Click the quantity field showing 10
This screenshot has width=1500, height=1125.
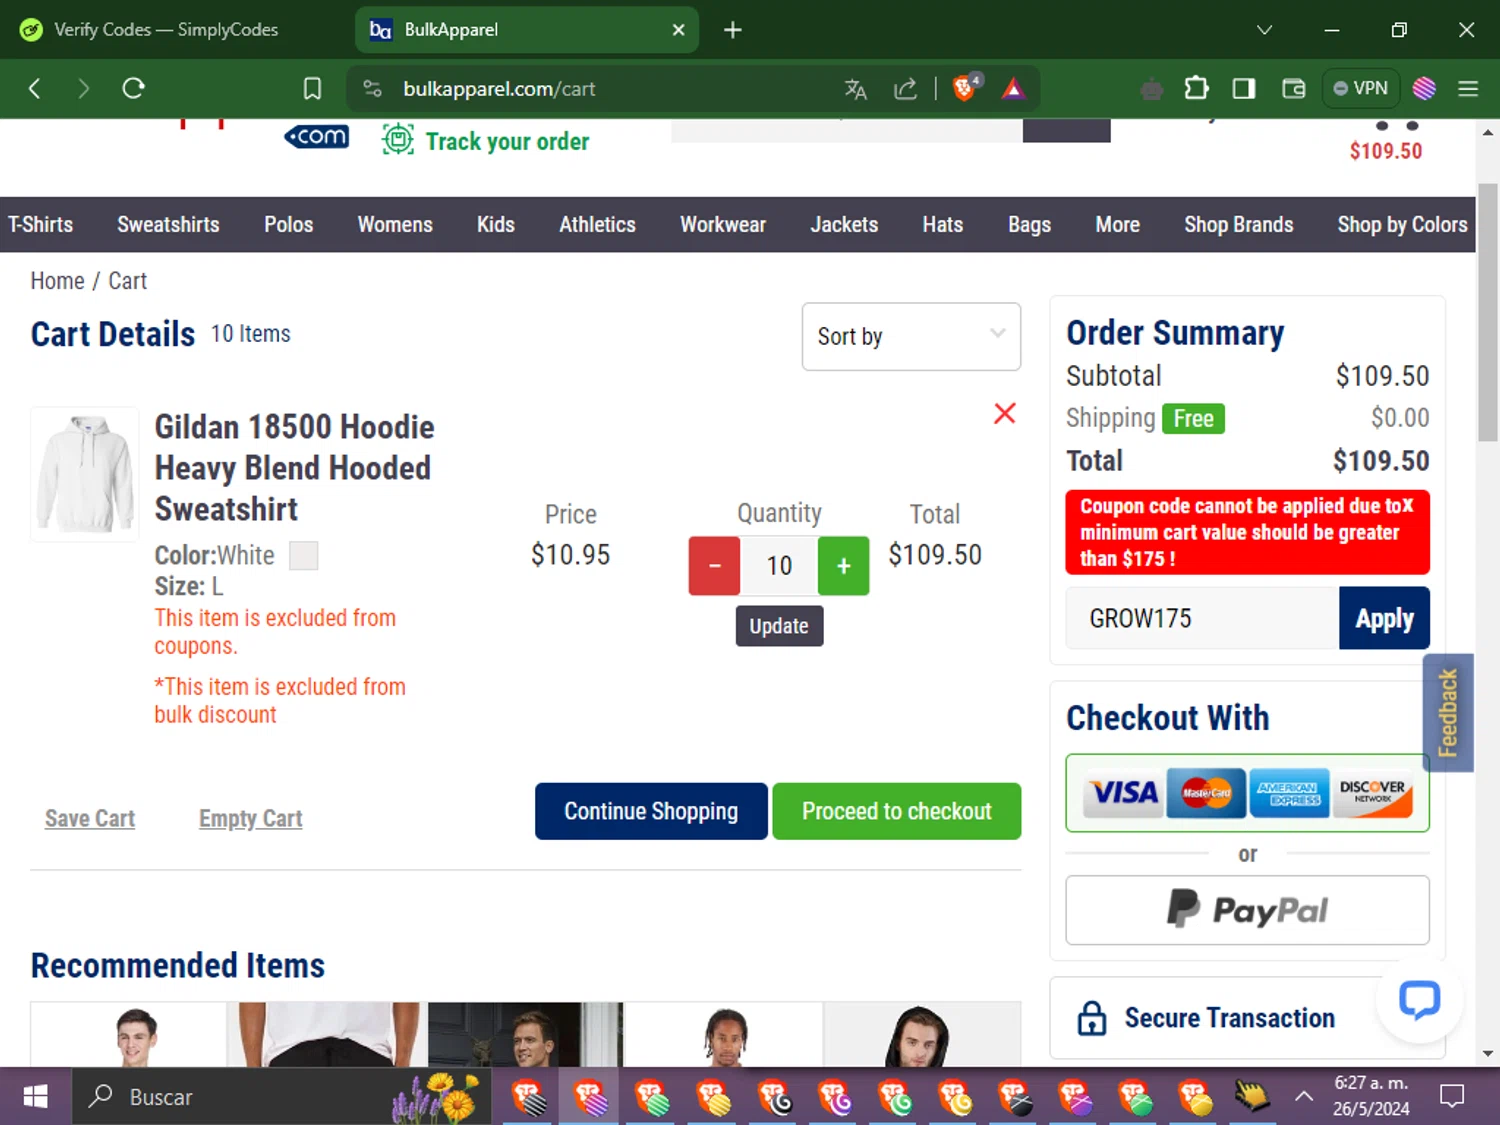779,566
